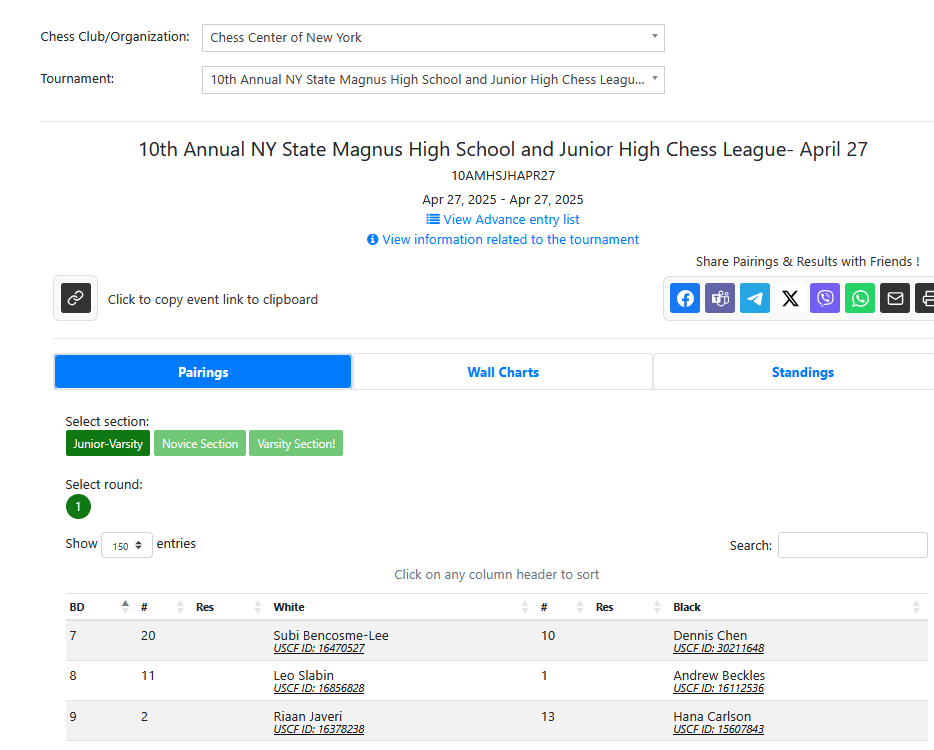
Task: Switch to the Wall Charts tab
Action: pyautogui.click(x=503, y=372)
